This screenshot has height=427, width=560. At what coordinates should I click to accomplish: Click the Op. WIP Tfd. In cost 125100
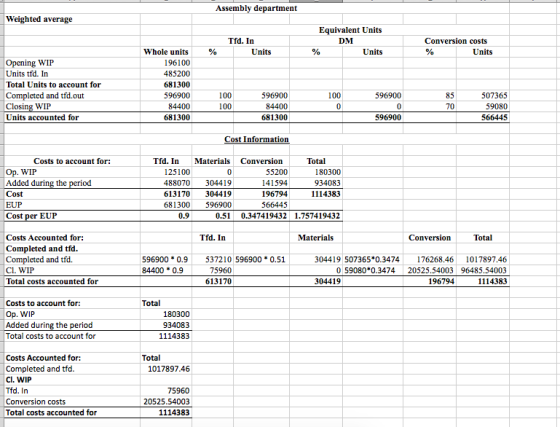[177, 172]
